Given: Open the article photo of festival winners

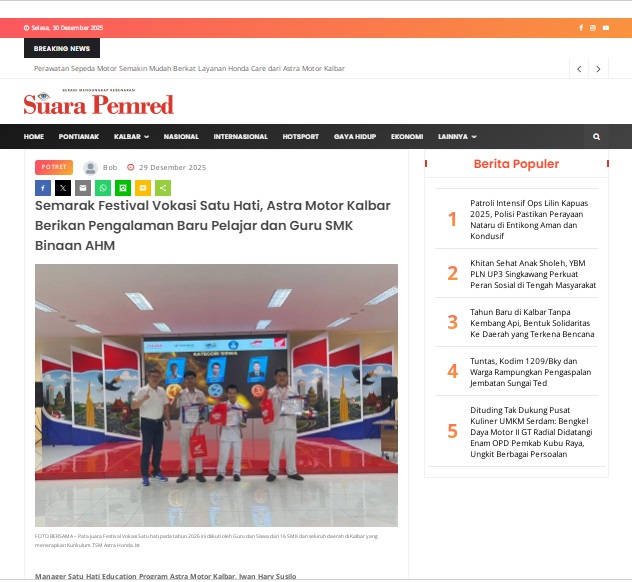Looking at the screenshot, I should (x=216, y=395).
